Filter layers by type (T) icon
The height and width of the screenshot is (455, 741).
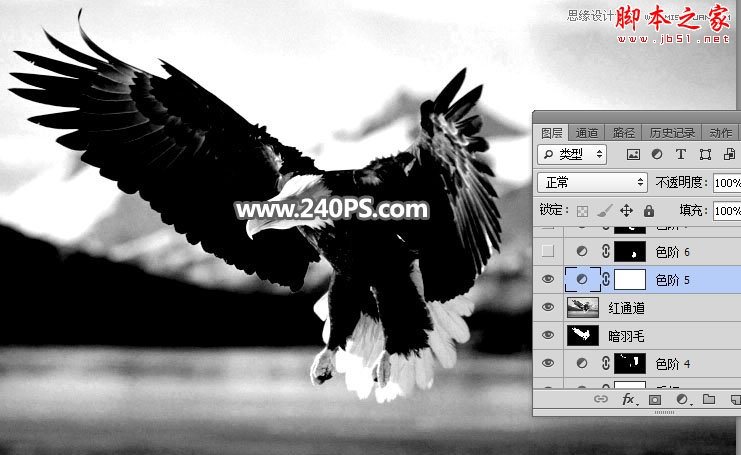click(681, 155)
